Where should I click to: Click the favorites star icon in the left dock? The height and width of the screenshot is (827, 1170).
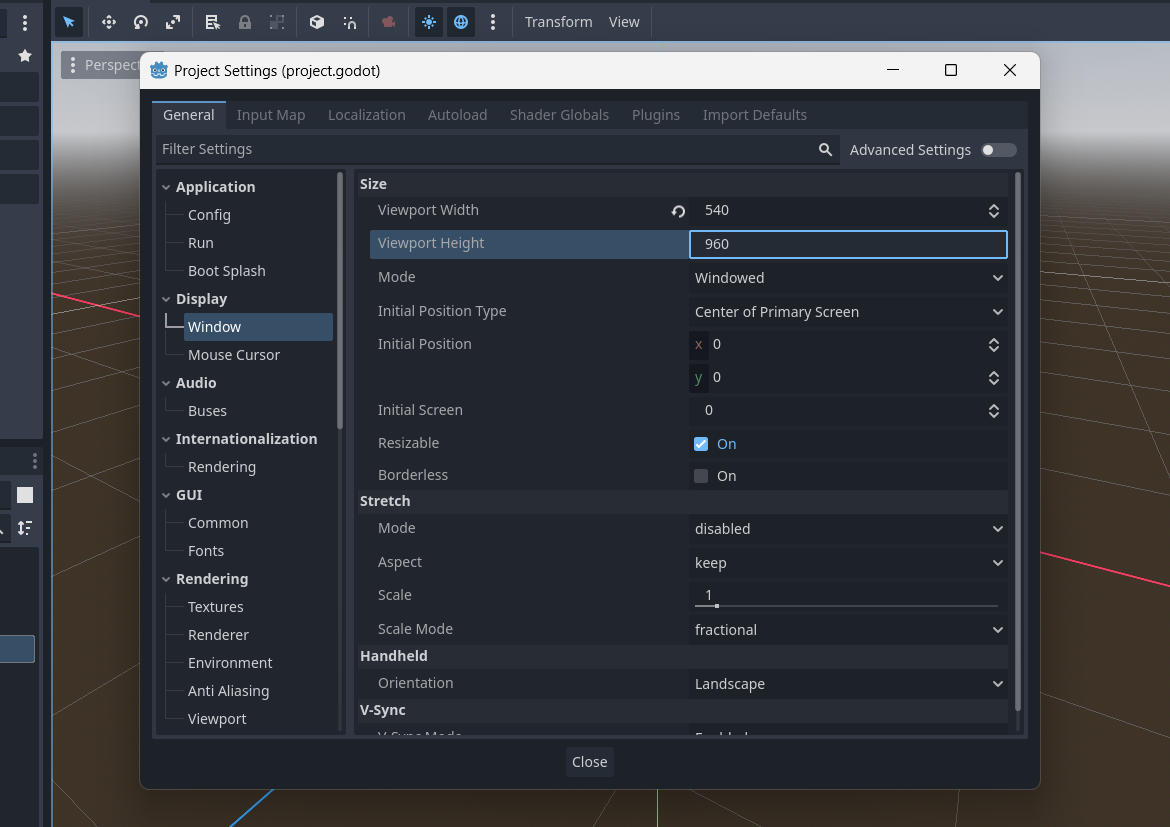coord(25,55)
